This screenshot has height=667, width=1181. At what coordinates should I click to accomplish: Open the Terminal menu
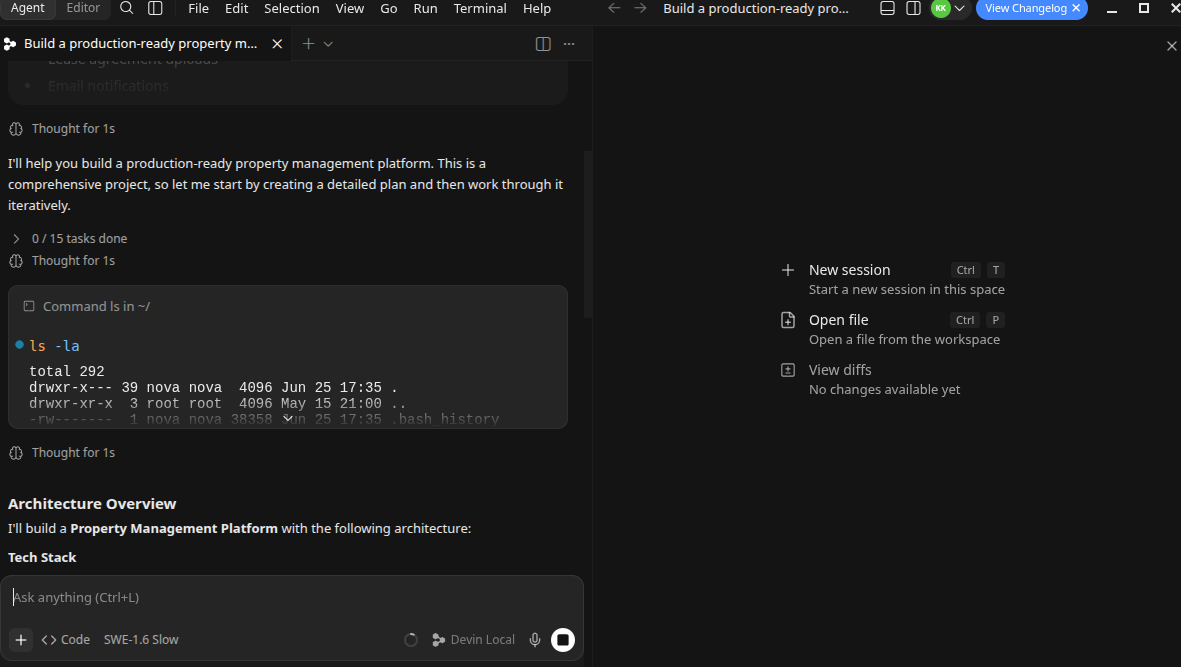point(480,8)
